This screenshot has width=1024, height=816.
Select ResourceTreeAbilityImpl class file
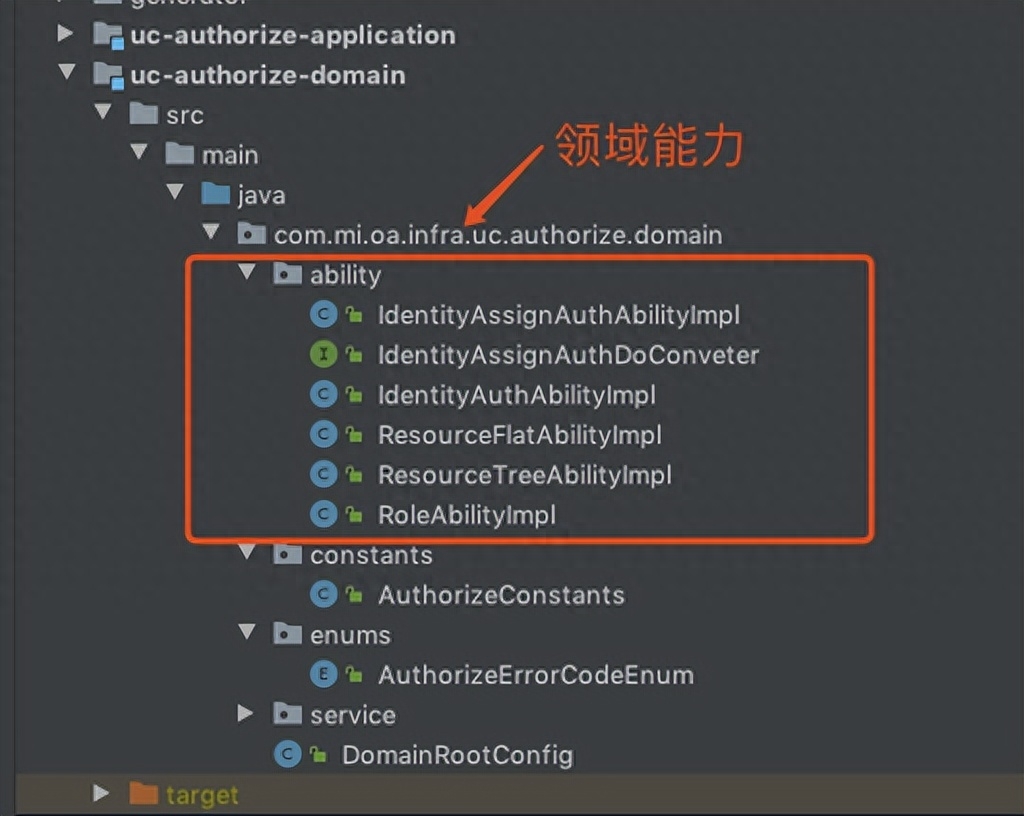click(524, 475)
